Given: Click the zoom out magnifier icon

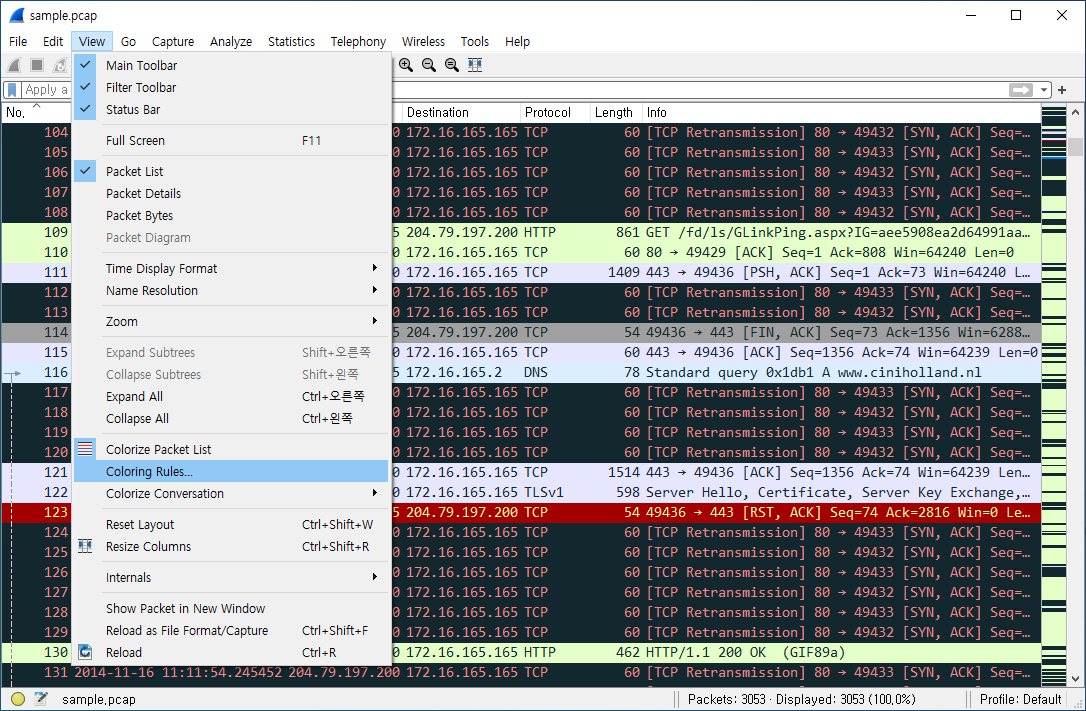Looking at the screenshot, I should point(429,65).
